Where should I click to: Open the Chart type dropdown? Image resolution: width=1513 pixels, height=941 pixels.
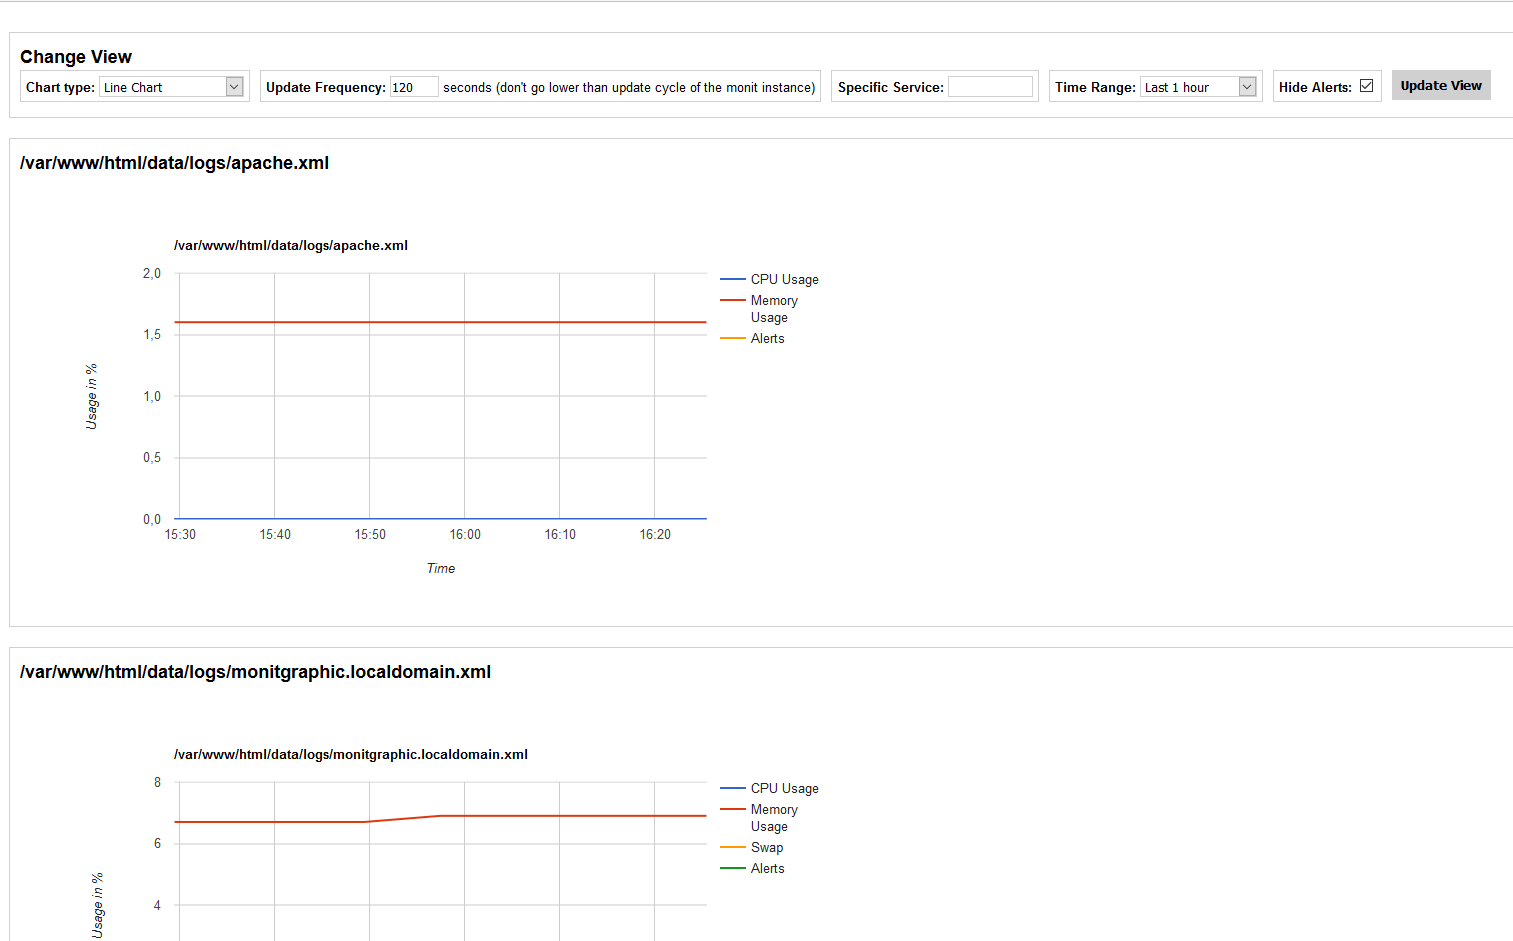click(x=171, y=87)
